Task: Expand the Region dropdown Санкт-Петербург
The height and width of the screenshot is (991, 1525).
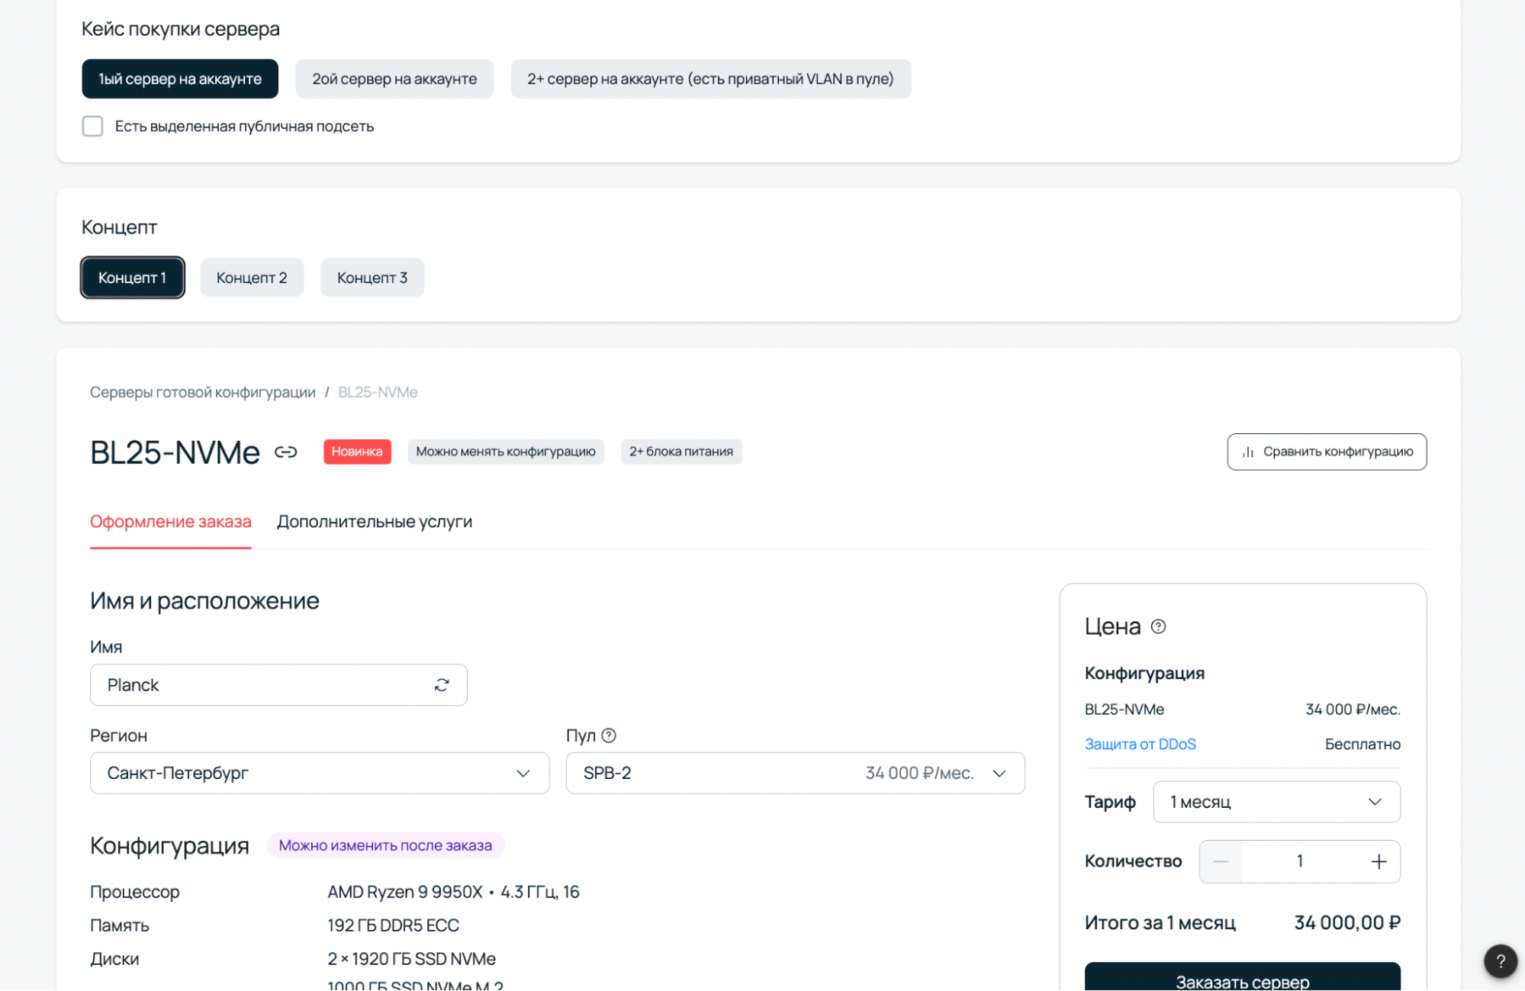Action: [319, 773]
